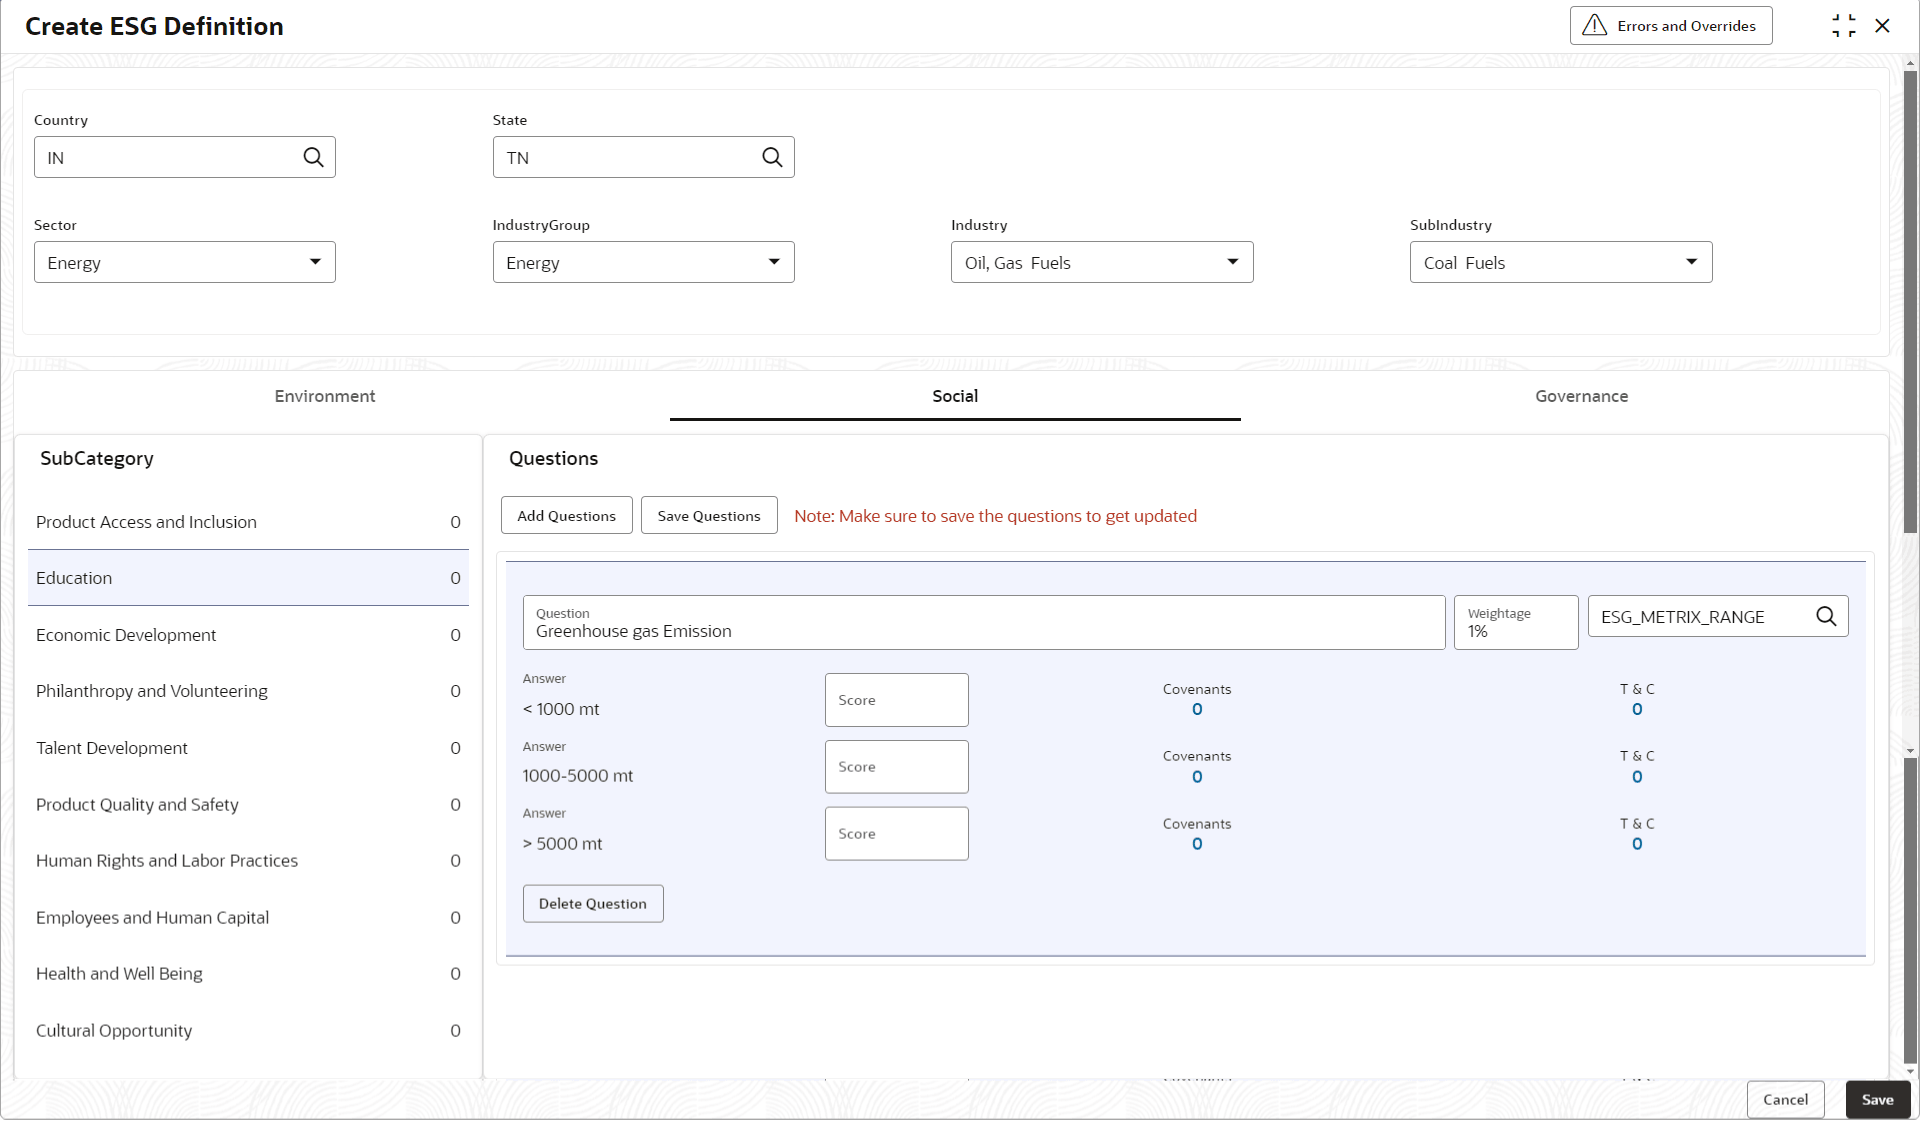
Task: Click the ESG_METRIX_RANGE search icon
Action: pos(1826,616)
